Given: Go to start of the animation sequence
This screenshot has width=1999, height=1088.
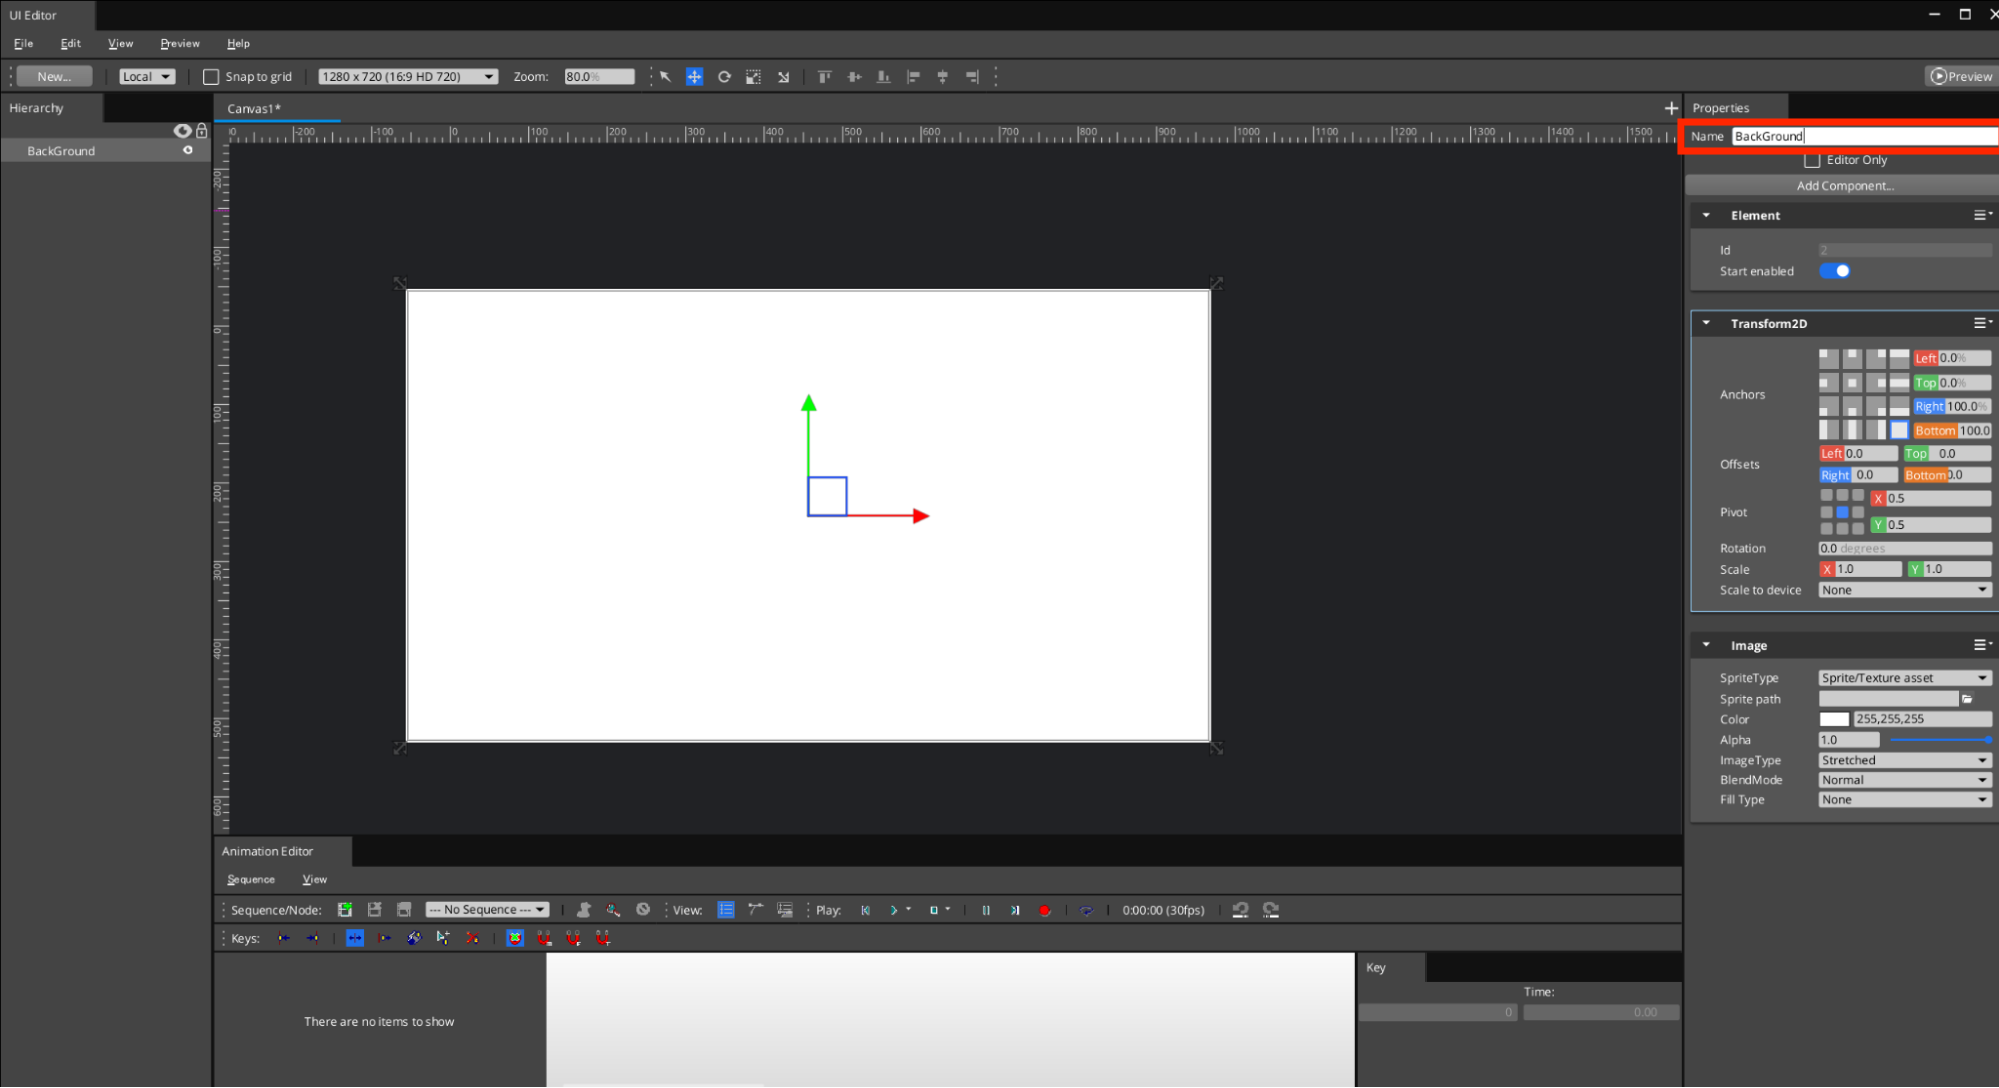Looking at the screenshot, I should (866, 909).
